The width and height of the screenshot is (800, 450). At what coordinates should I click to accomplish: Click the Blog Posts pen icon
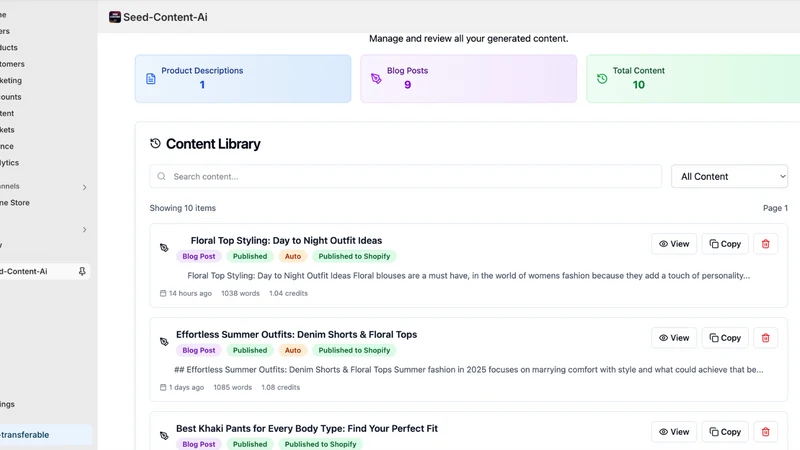coord(376,79)
